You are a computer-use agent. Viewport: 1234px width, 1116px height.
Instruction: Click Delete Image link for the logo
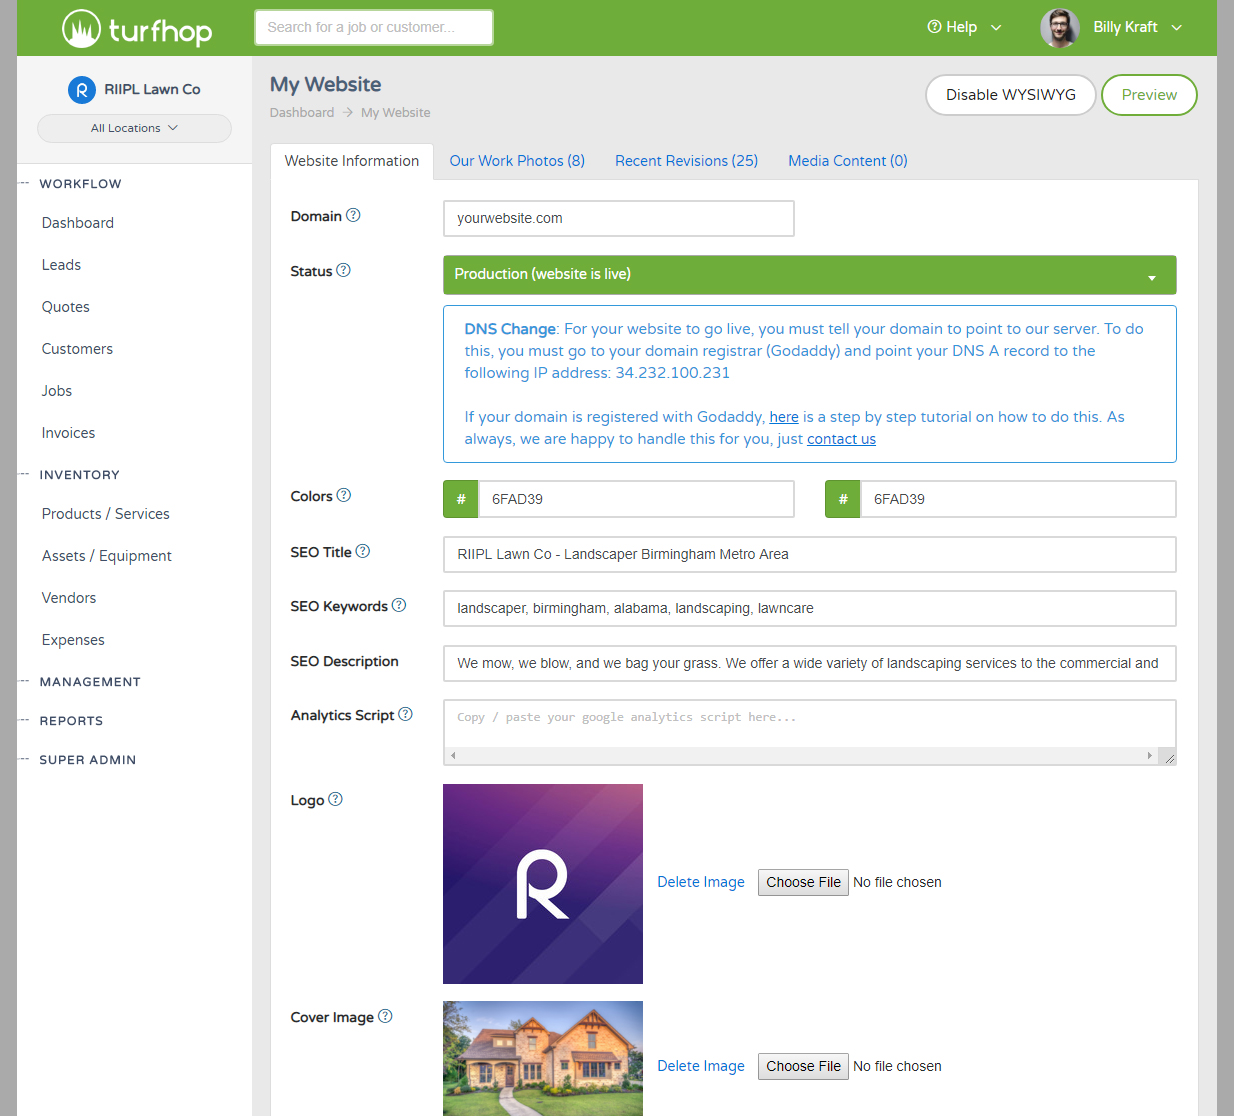700,882
